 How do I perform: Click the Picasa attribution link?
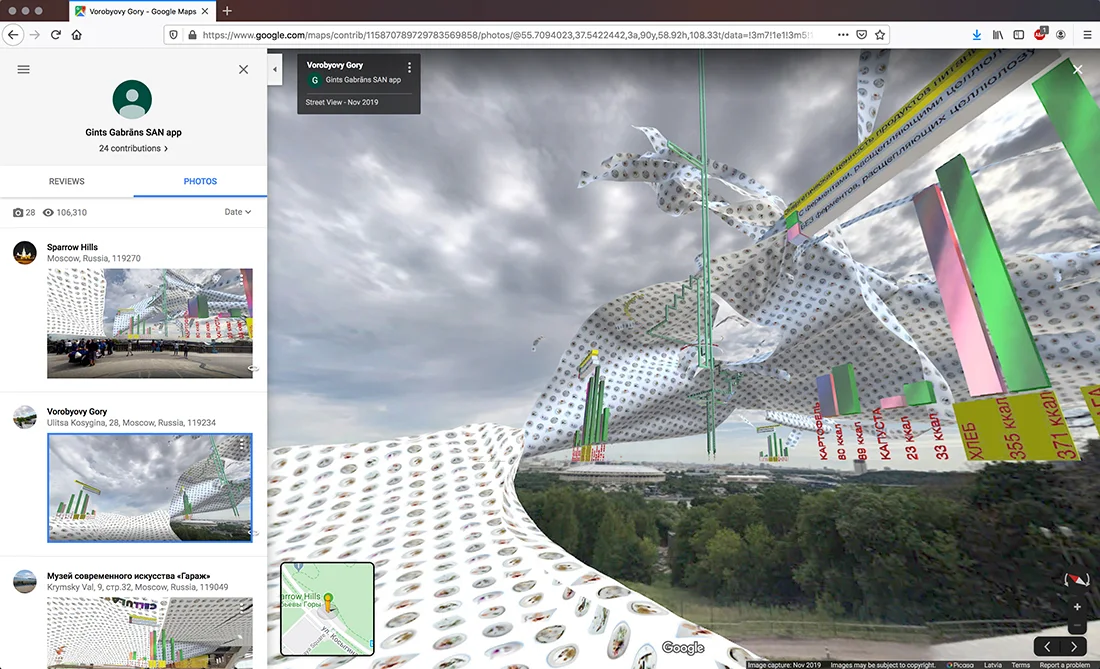pos(960,665)
